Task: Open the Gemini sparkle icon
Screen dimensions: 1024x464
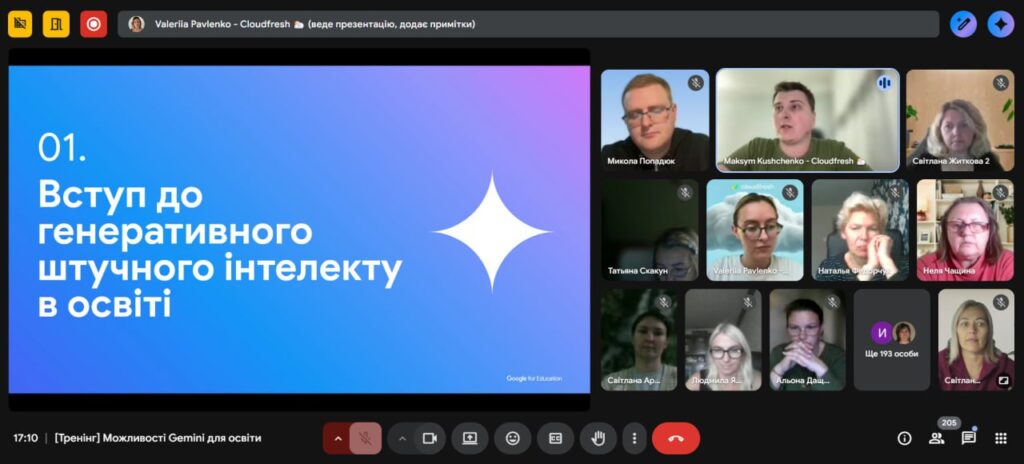Action: [x=1000, y=24]
